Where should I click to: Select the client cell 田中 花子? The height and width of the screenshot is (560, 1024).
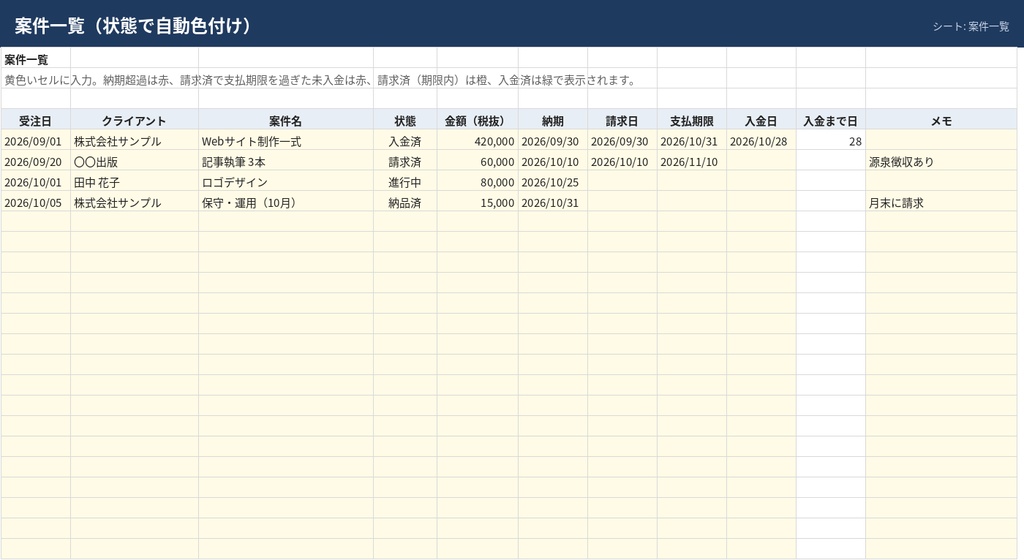pyautogui.click(x=134, y=182)
